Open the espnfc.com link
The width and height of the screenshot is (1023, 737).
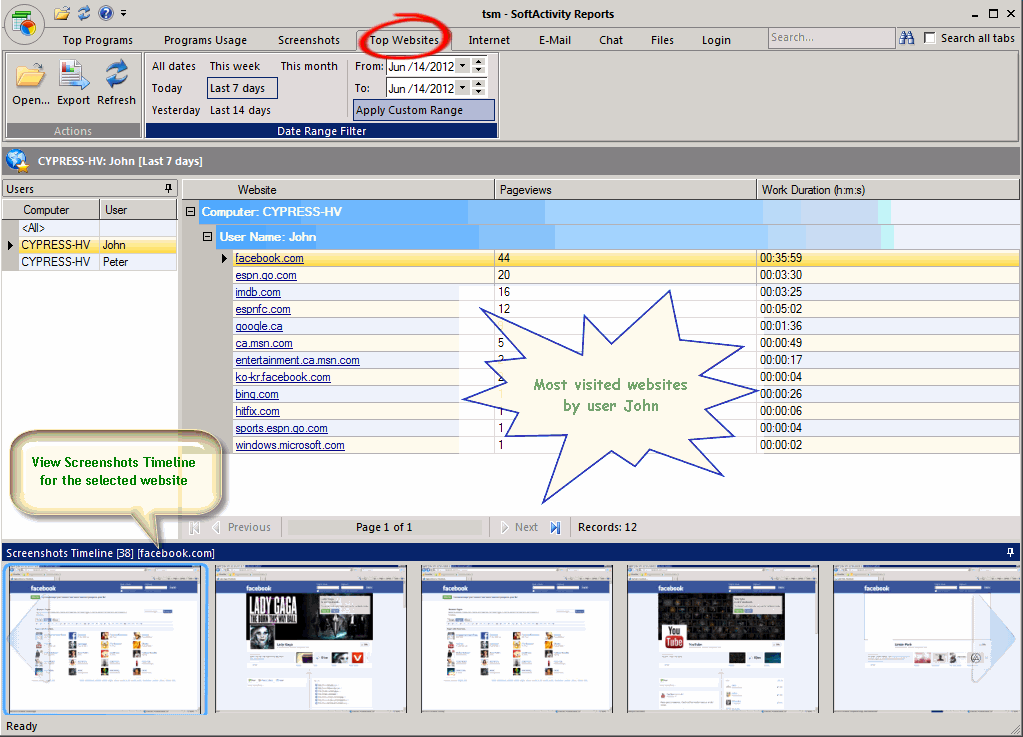263,309
